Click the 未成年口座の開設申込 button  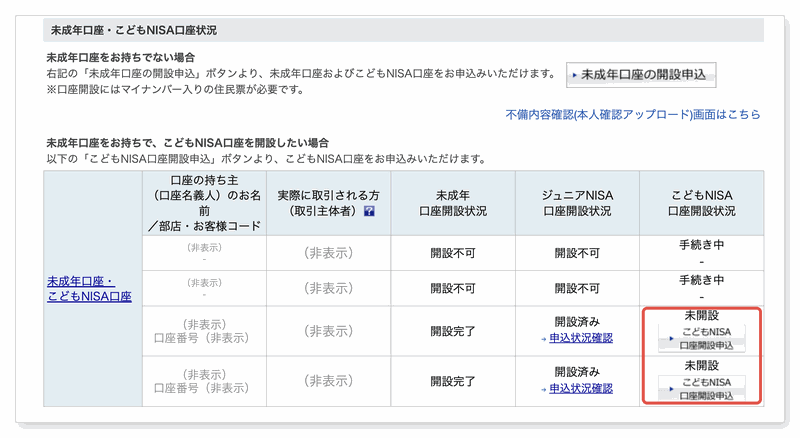pos(641,75)
